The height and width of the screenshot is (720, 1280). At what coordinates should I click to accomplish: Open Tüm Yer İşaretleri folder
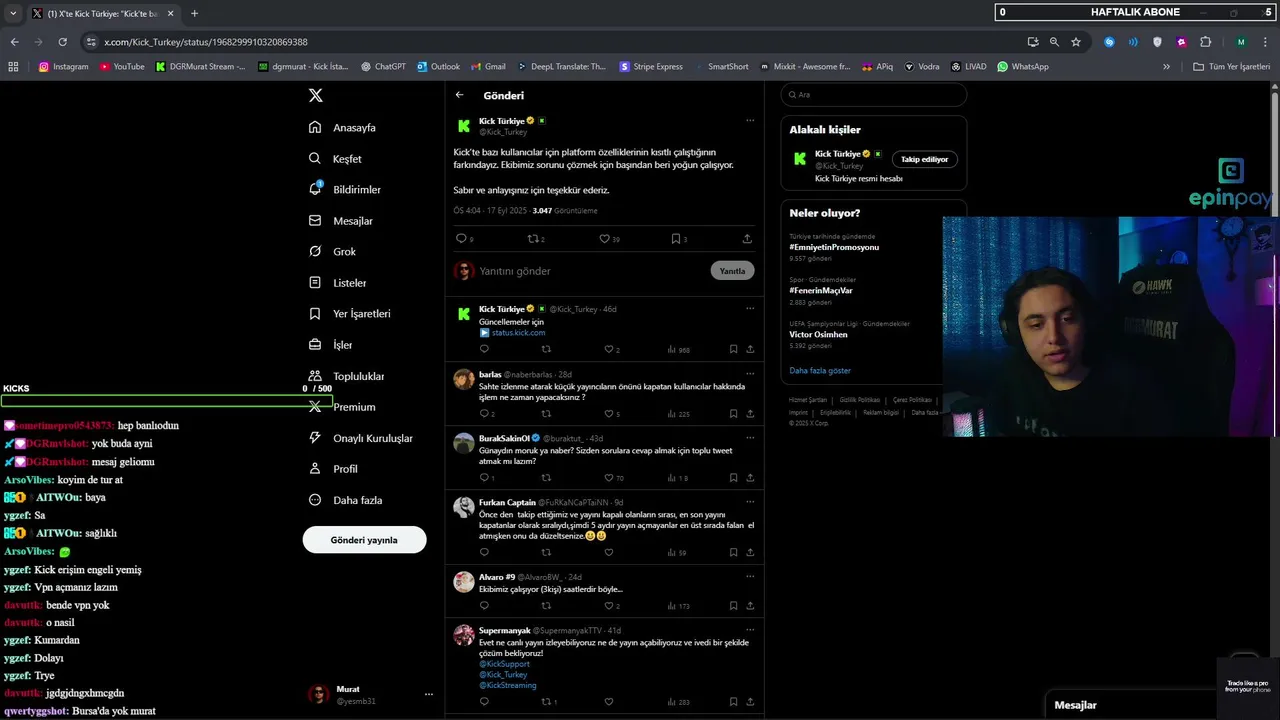1231,67
